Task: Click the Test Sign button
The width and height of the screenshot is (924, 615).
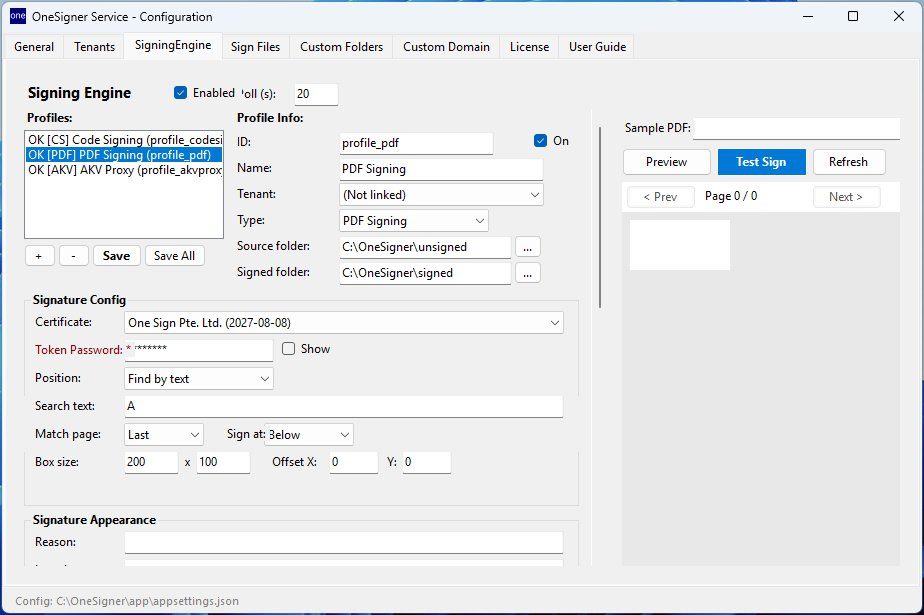Action: (x=761, y=162)
